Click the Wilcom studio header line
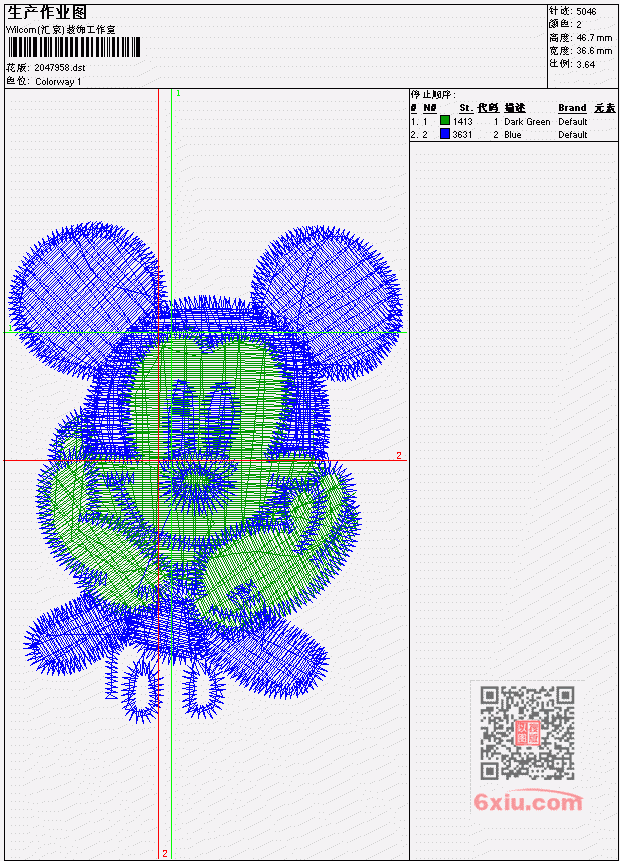This screenshot has width=620, height=861. click(60, 30)
